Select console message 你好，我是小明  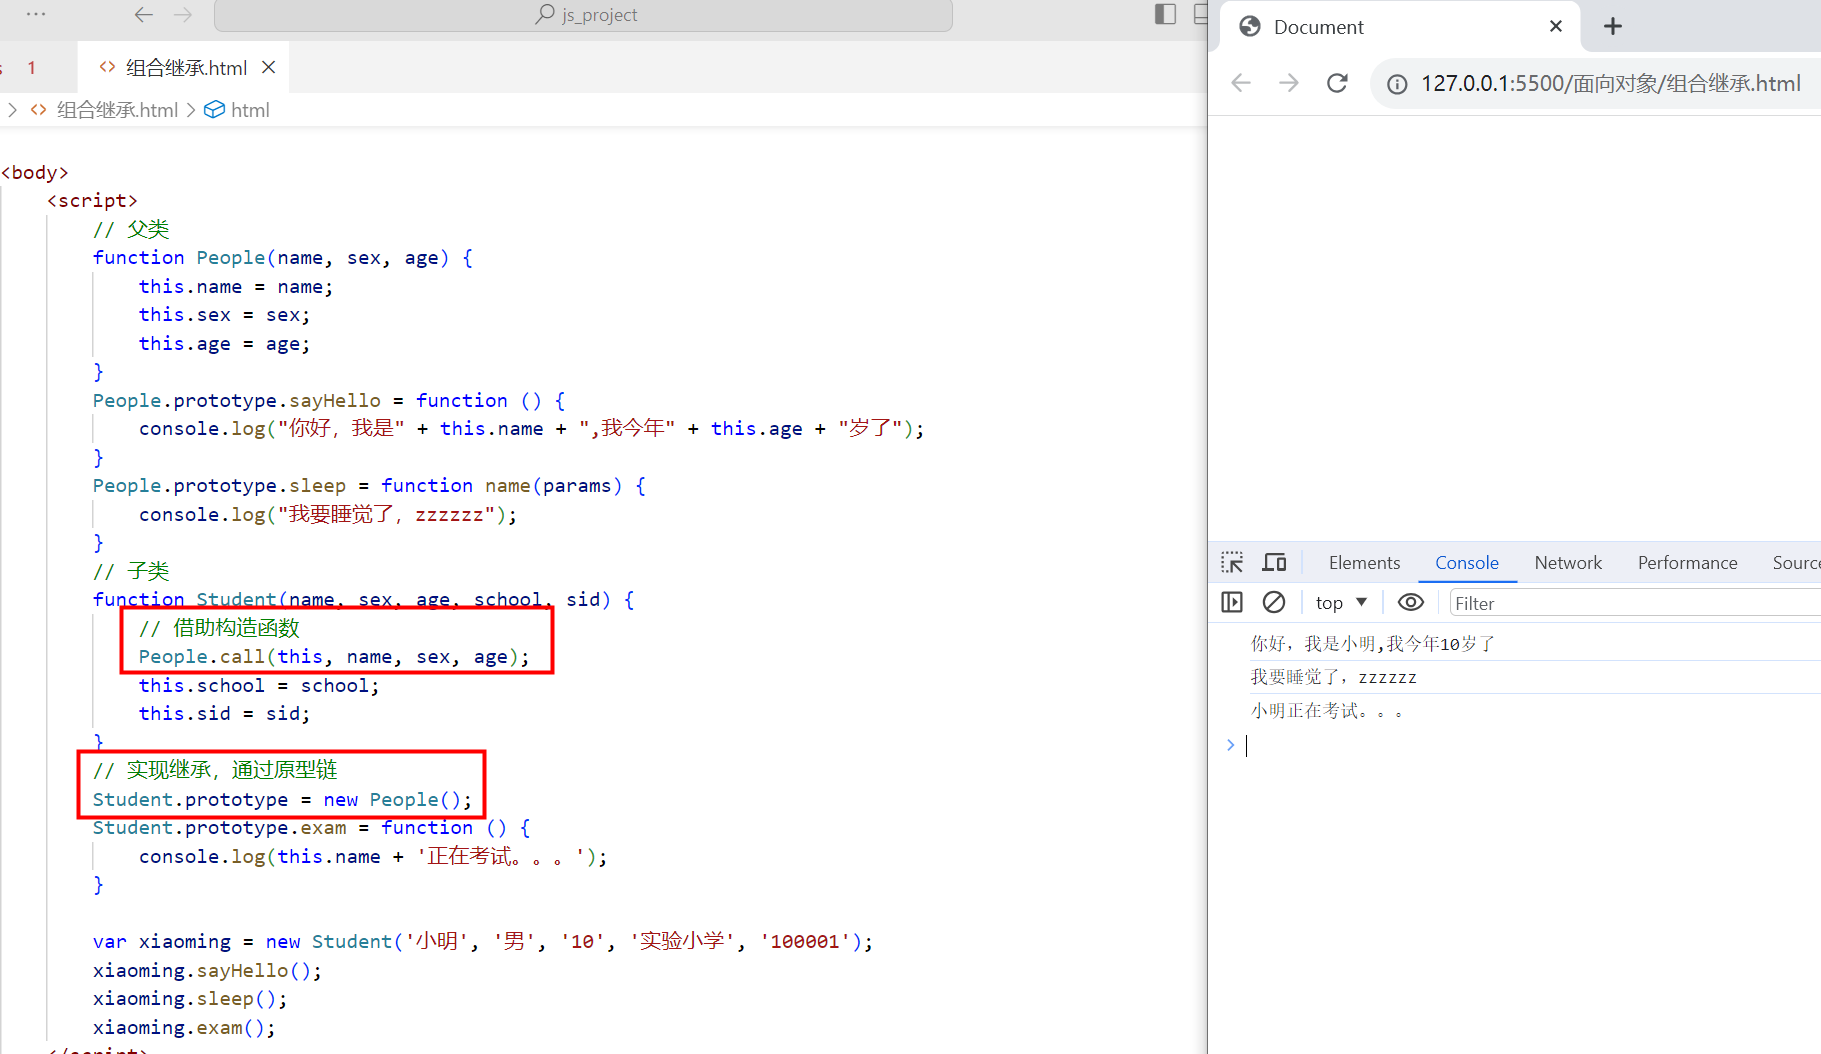tap(1373, 644)
